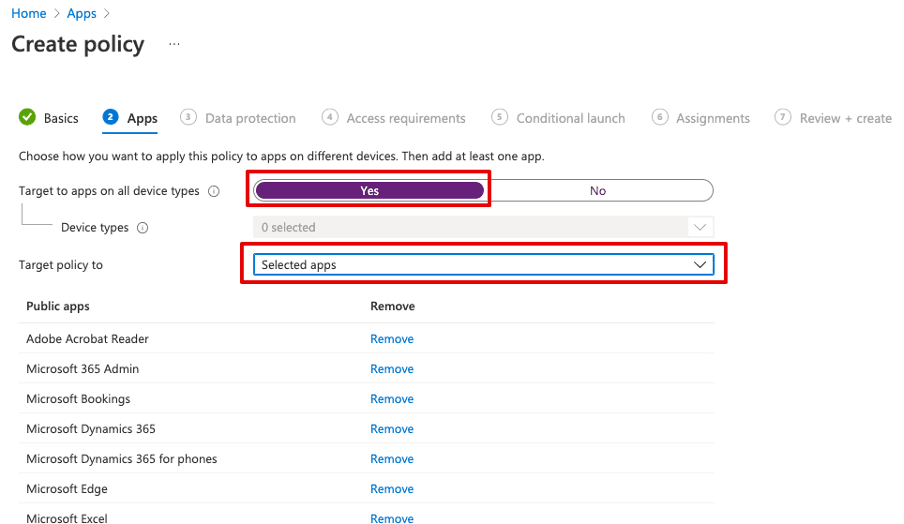Remove Adobe Acrobat Reader from the list
Viewport: 904px width, 524px height.
[392, 339]
